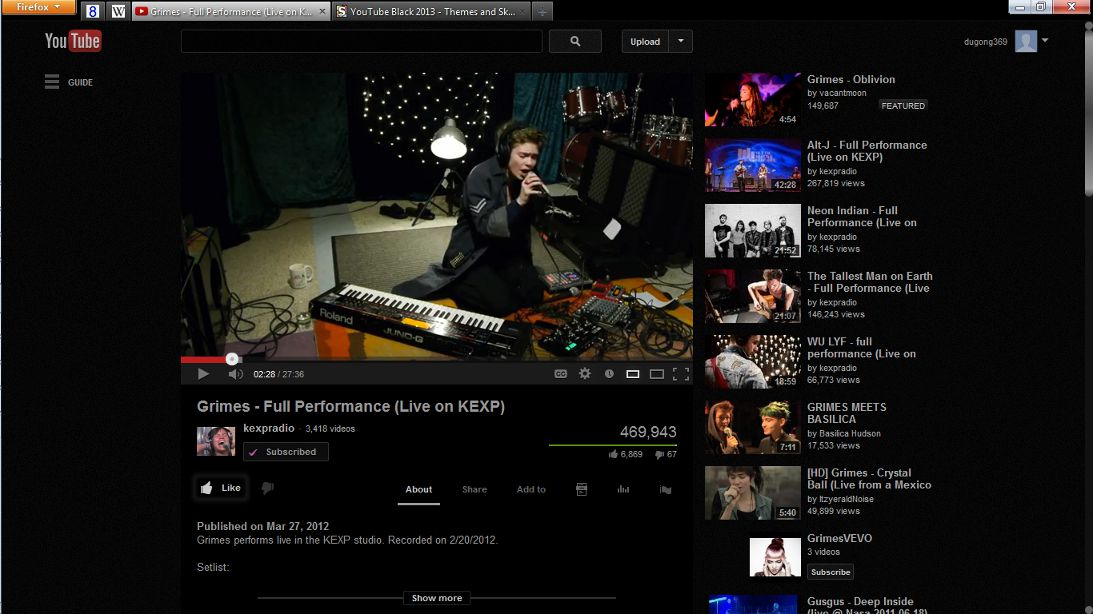Enter fullscreen mode
Viewport: 1093px width, 614px height.
pyautogui.click(x=682, y=373)
